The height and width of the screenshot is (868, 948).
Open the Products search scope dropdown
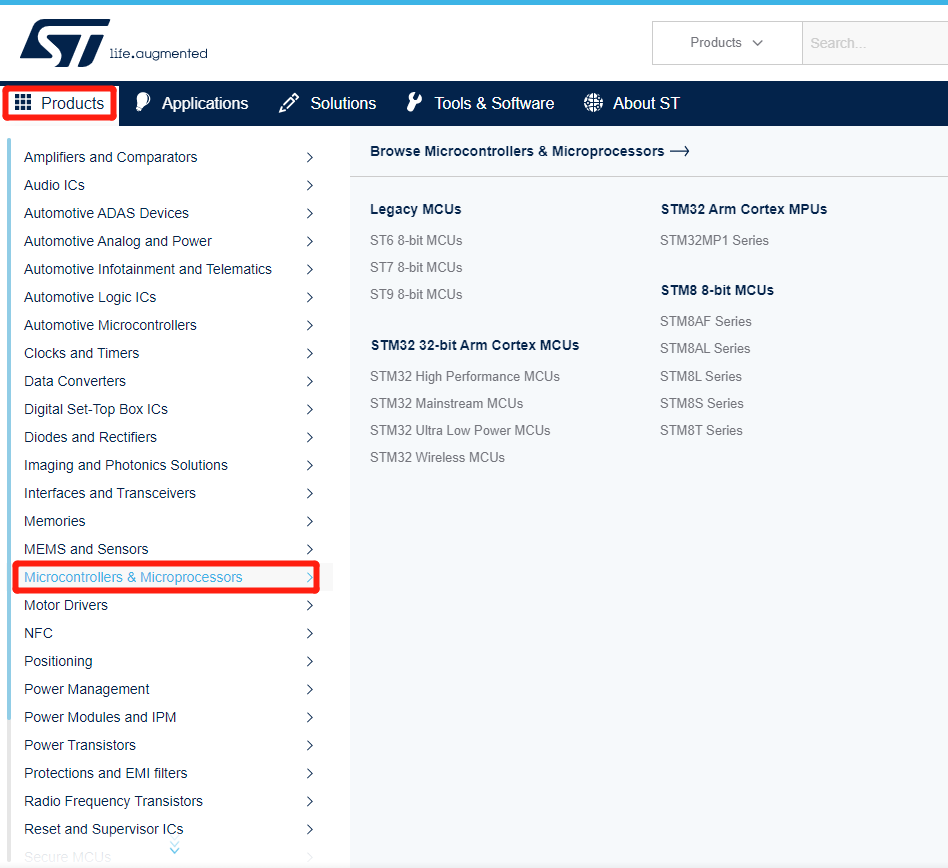pos(727,43)
